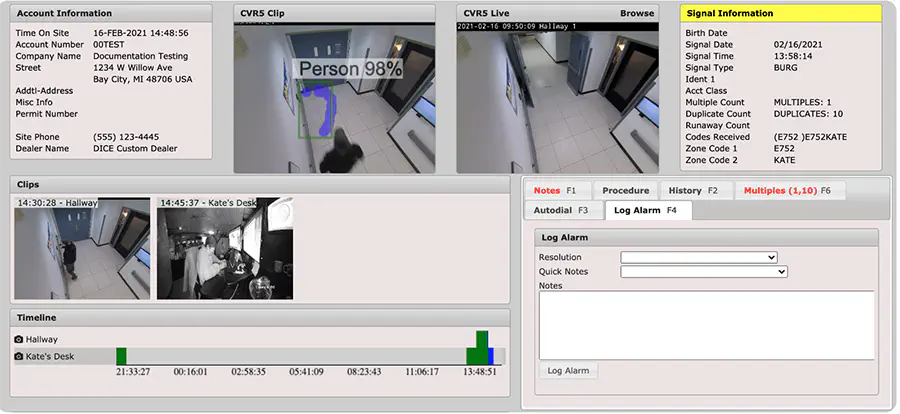The height and width of the screenshot is (414, 900).
Task: Click the MULTIPLES: 1 value
Action: point(802,102)
